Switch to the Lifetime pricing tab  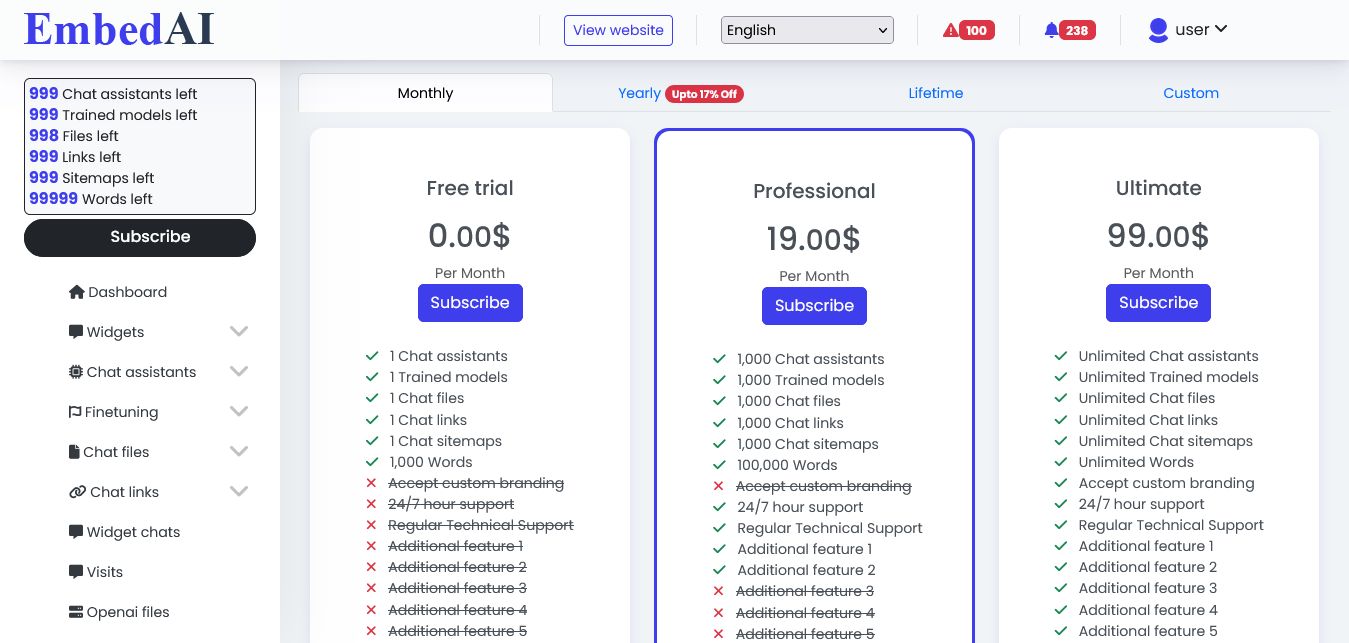coord(936,93)
